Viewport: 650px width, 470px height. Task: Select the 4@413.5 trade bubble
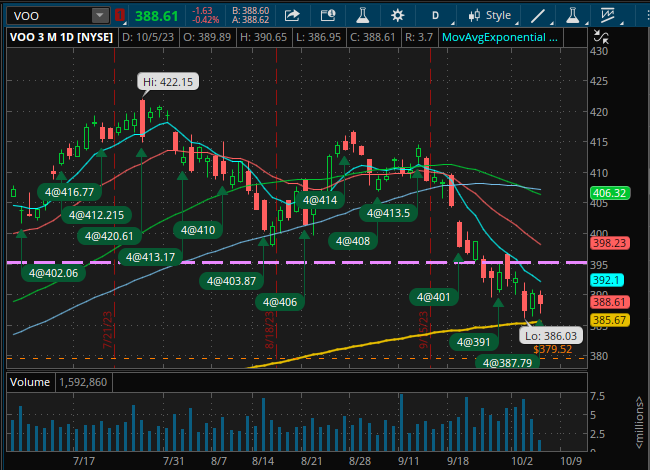(x=388, y=213)
